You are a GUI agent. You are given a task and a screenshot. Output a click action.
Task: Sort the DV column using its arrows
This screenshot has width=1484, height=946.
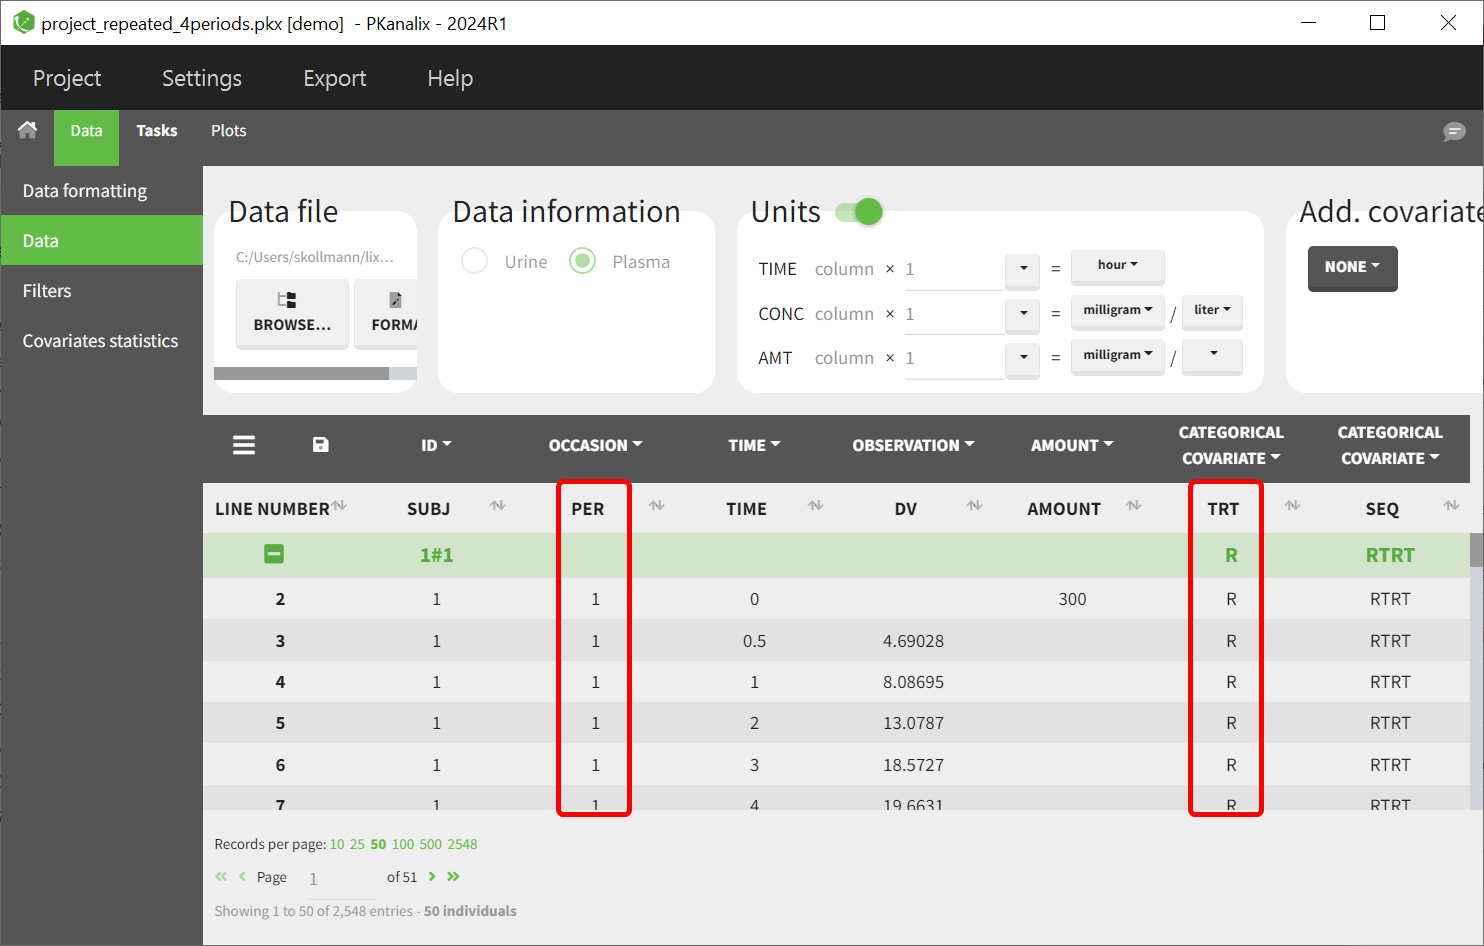pyautogui.click(x=974, y=506)
